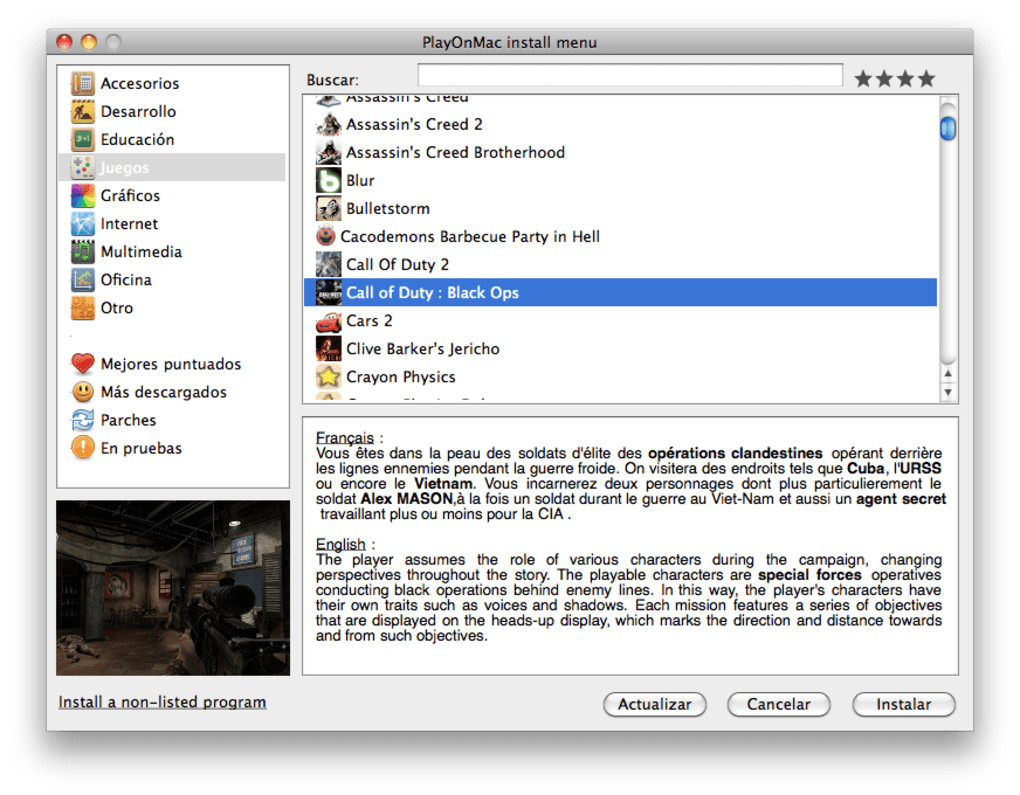Click the Assassin's Creed Brotherhood icon
Image resolution: width=1020 pixels, height=795 pixels.
pos(329,152)
